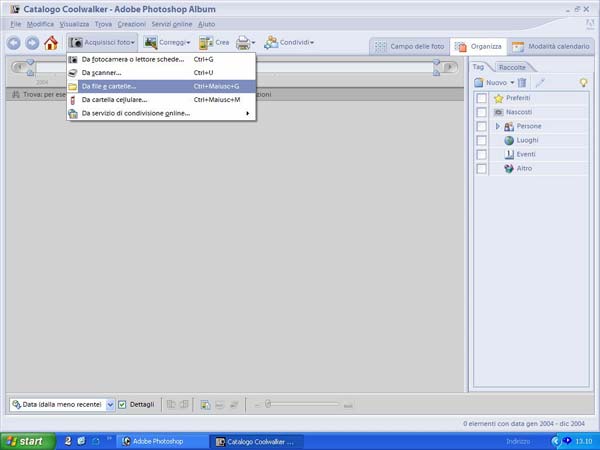
Task: Click the photo review icon in bottom bar
Action: click(x=205, y=405)
